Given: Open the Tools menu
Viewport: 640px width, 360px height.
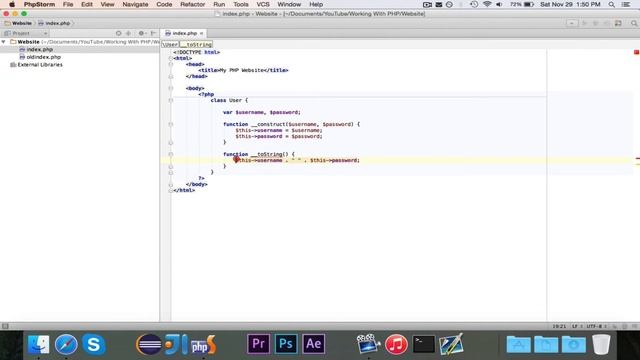Looking at the screenshot, I should [241, 4].
